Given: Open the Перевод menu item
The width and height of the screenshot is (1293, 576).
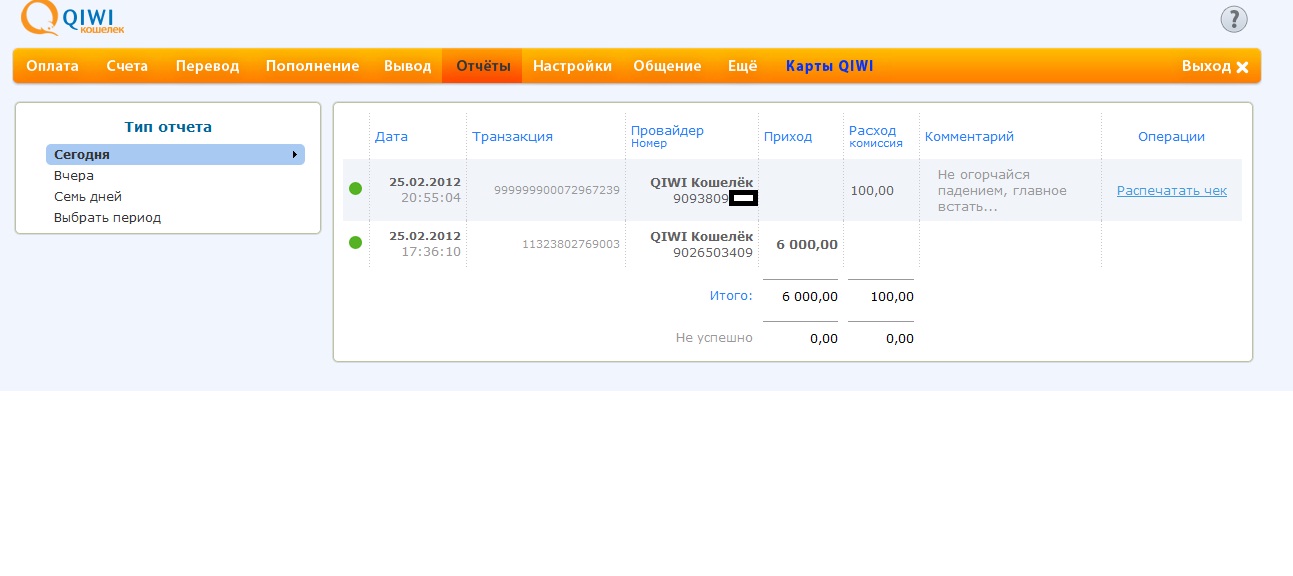Looking at the screenshot, I should pyautogui.click(x=208, y=66).
